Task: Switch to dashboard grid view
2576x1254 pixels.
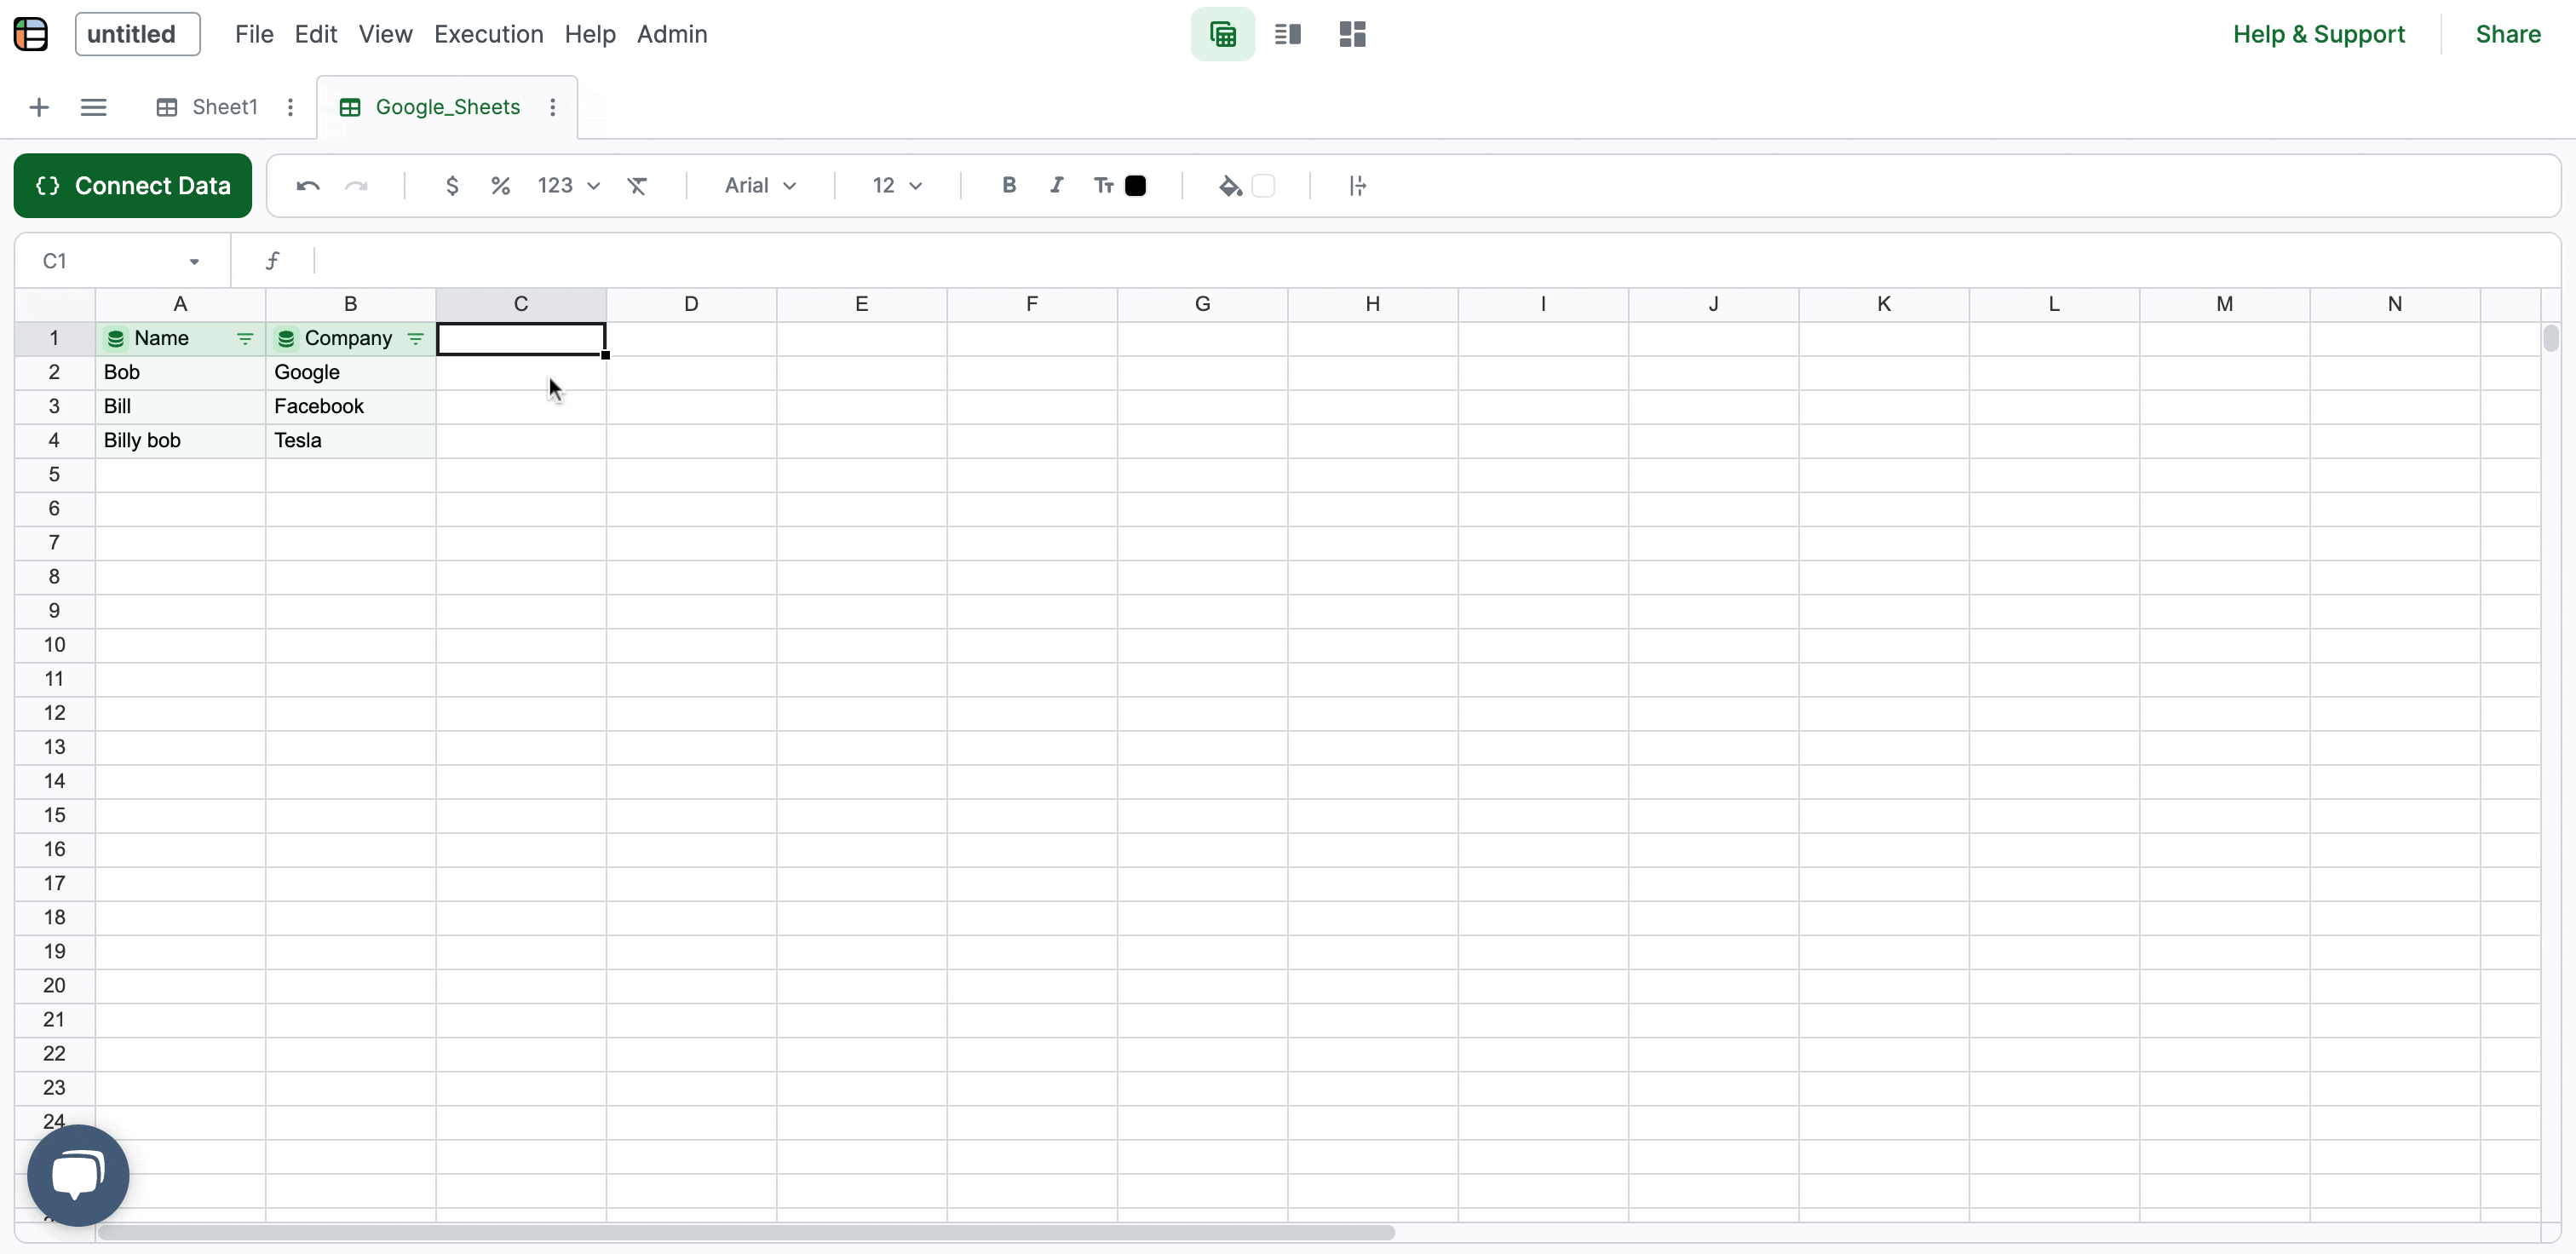Action: pos(1352,35)
